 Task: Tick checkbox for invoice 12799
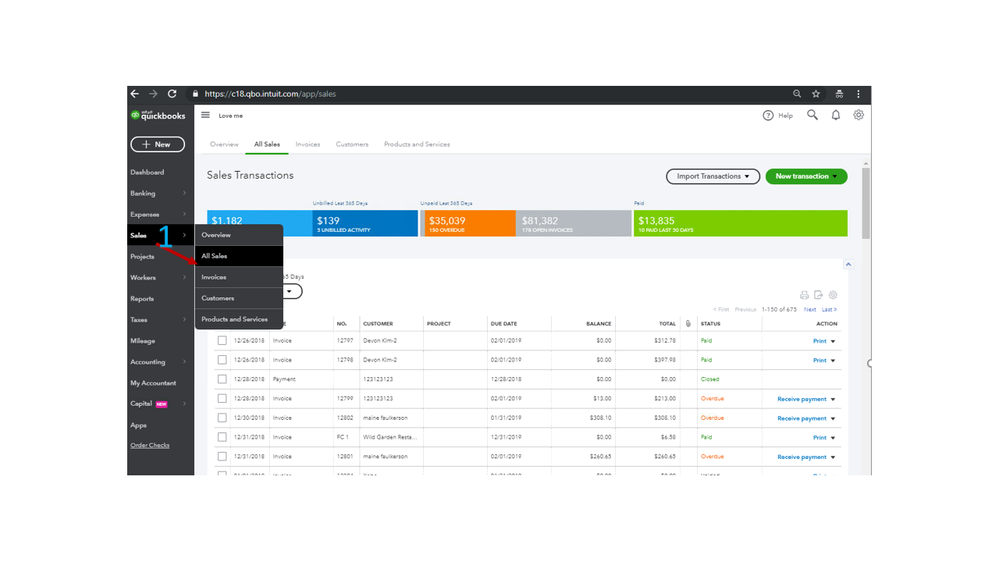[x=222, y=399]
